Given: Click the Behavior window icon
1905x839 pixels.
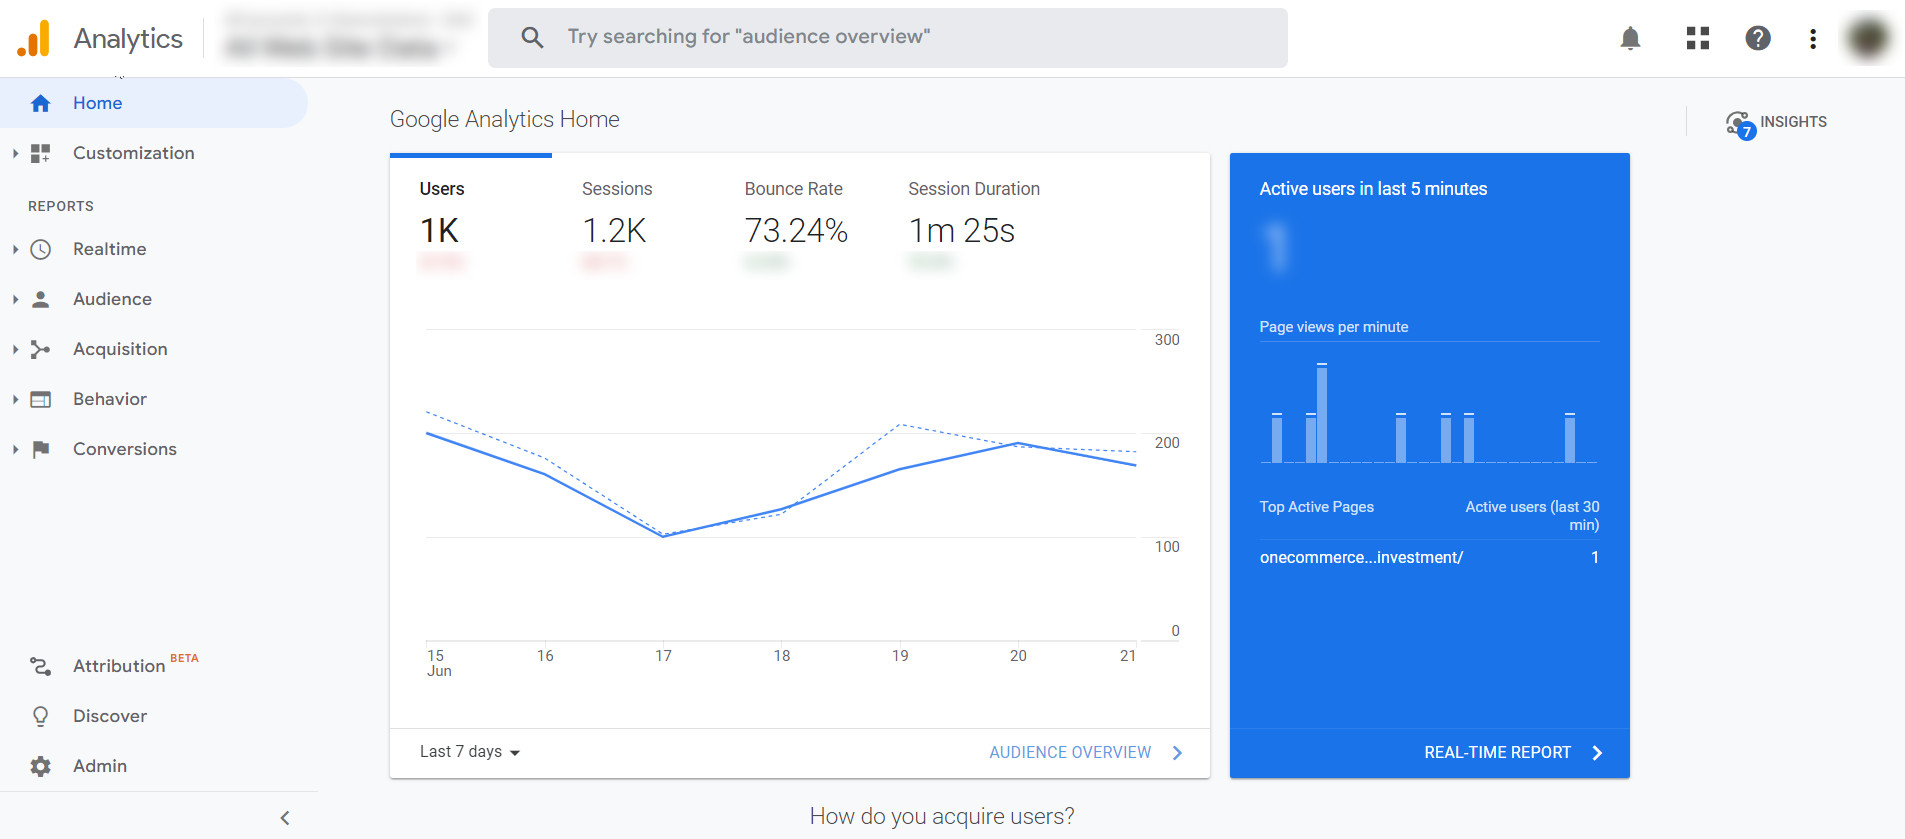Looking at the screenshot, I should pos(40,399).
